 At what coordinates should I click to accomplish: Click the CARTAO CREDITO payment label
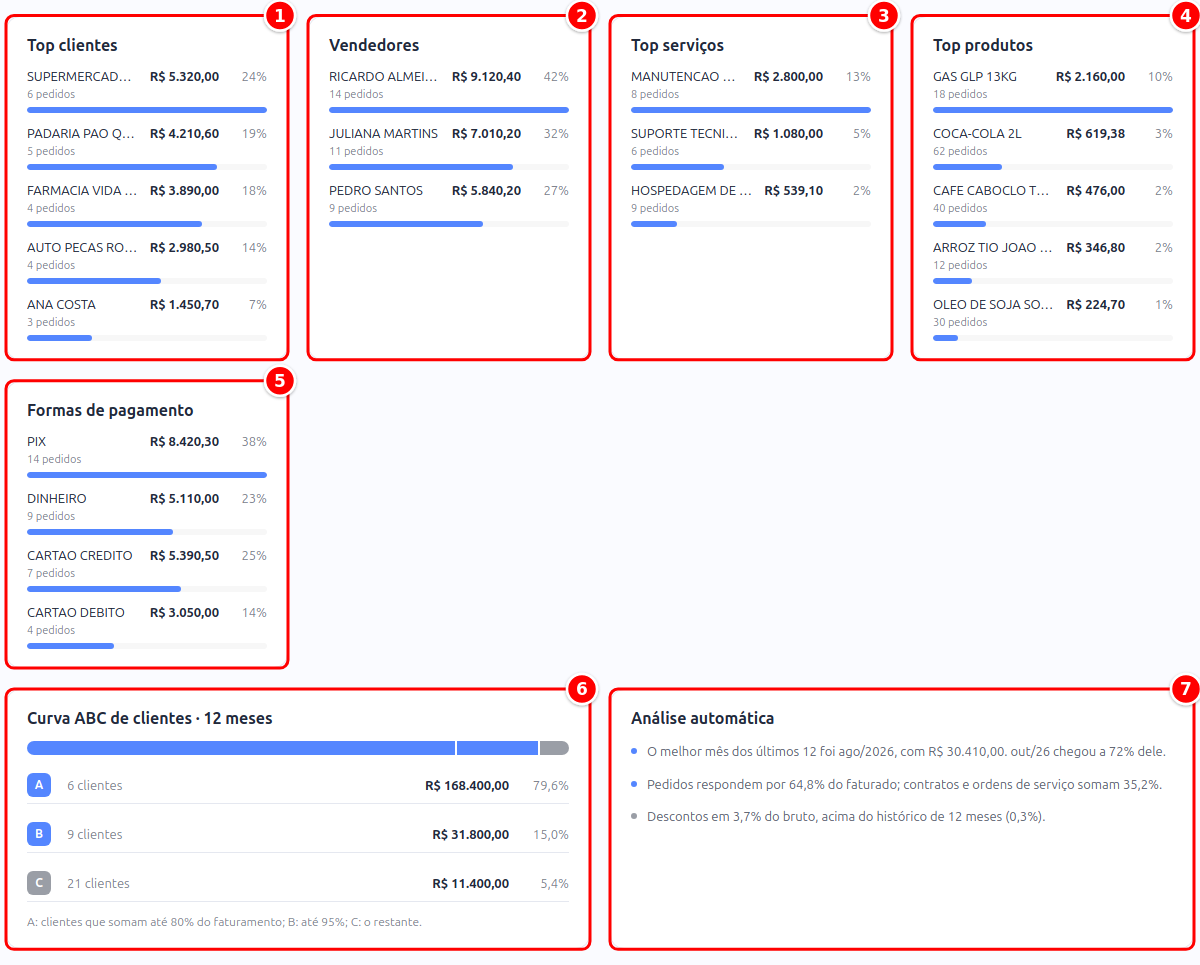pos(80,556)
